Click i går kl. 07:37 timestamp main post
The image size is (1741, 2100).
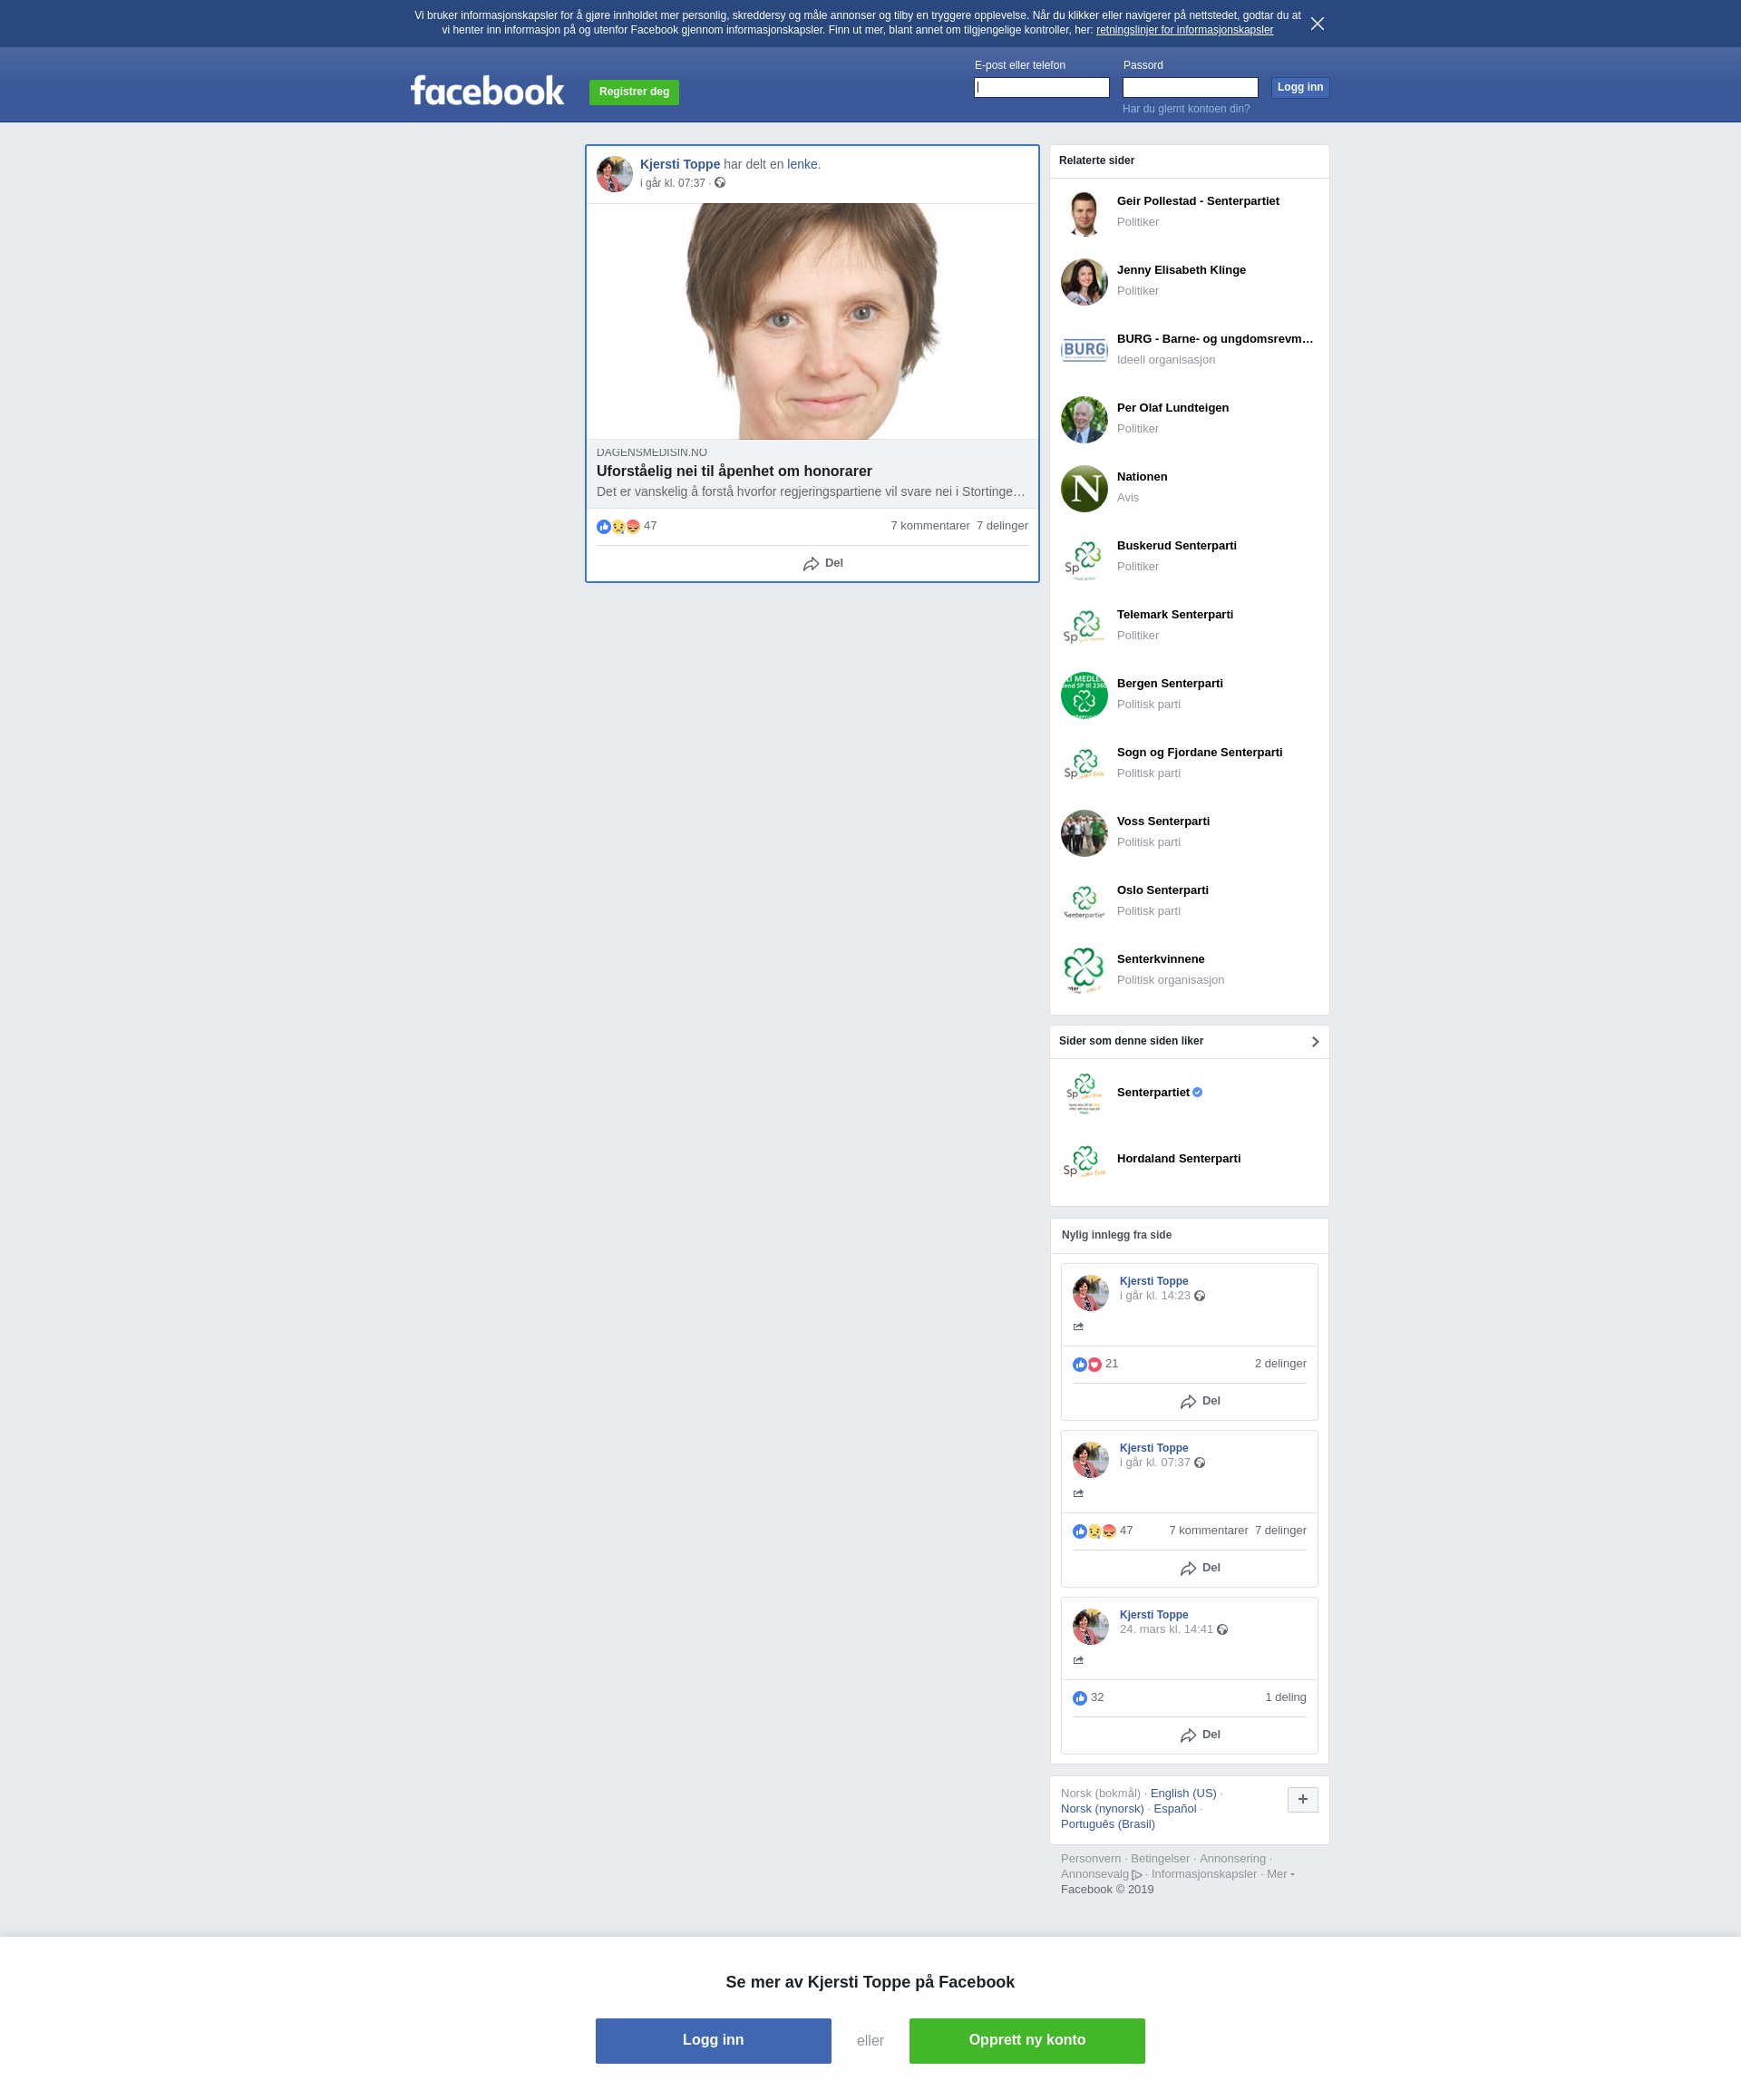coord(672,184)
